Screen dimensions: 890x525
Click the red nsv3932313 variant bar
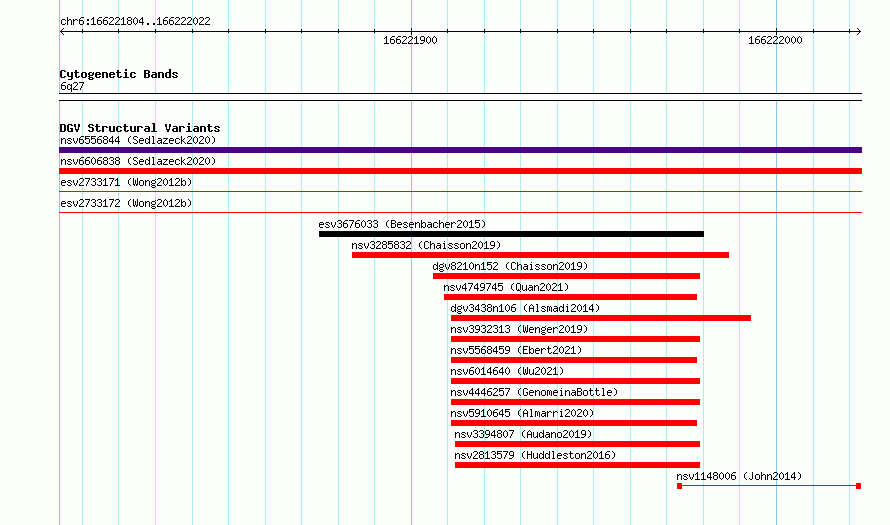coord(576,339)
